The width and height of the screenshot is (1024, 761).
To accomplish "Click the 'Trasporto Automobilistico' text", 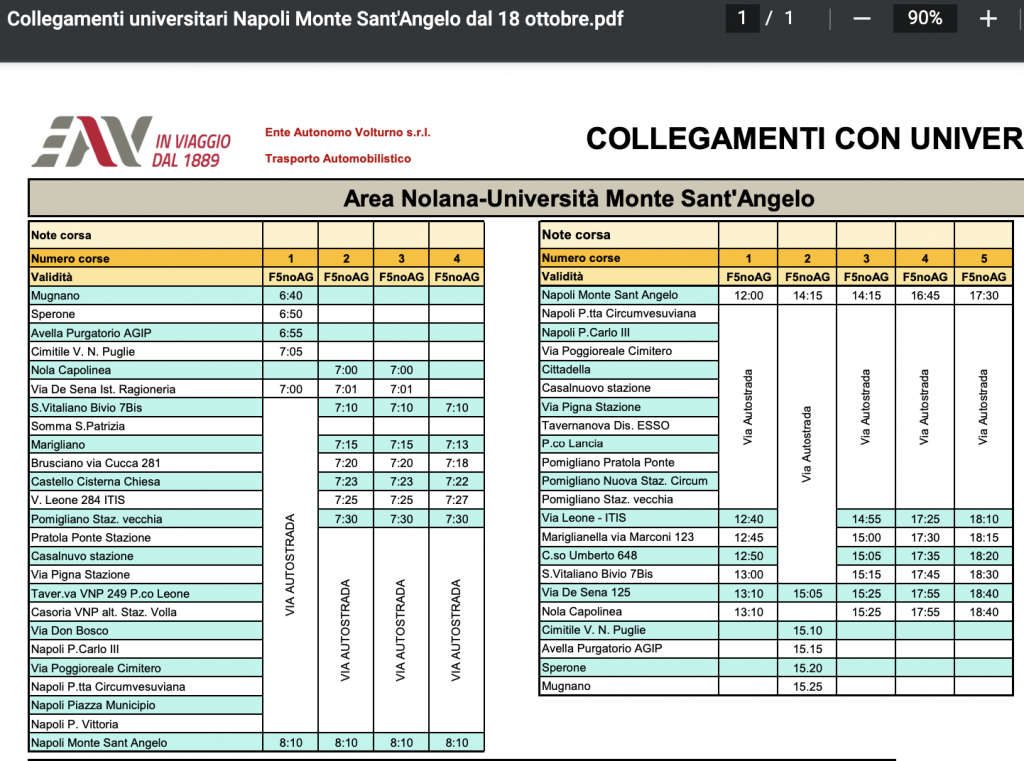I will click(338, 158).
